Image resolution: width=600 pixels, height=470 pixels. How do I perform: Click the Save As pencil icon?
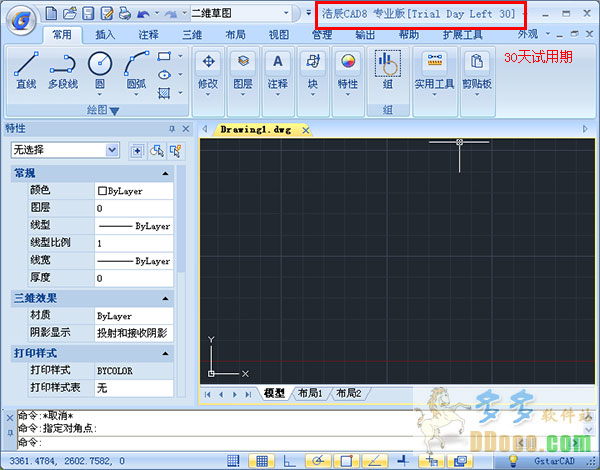pos(107,13)
